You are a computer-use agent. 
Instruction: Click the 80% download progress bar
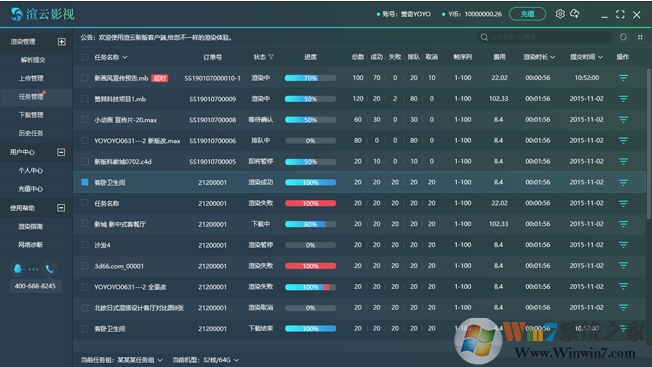click(x=310, y=224)
